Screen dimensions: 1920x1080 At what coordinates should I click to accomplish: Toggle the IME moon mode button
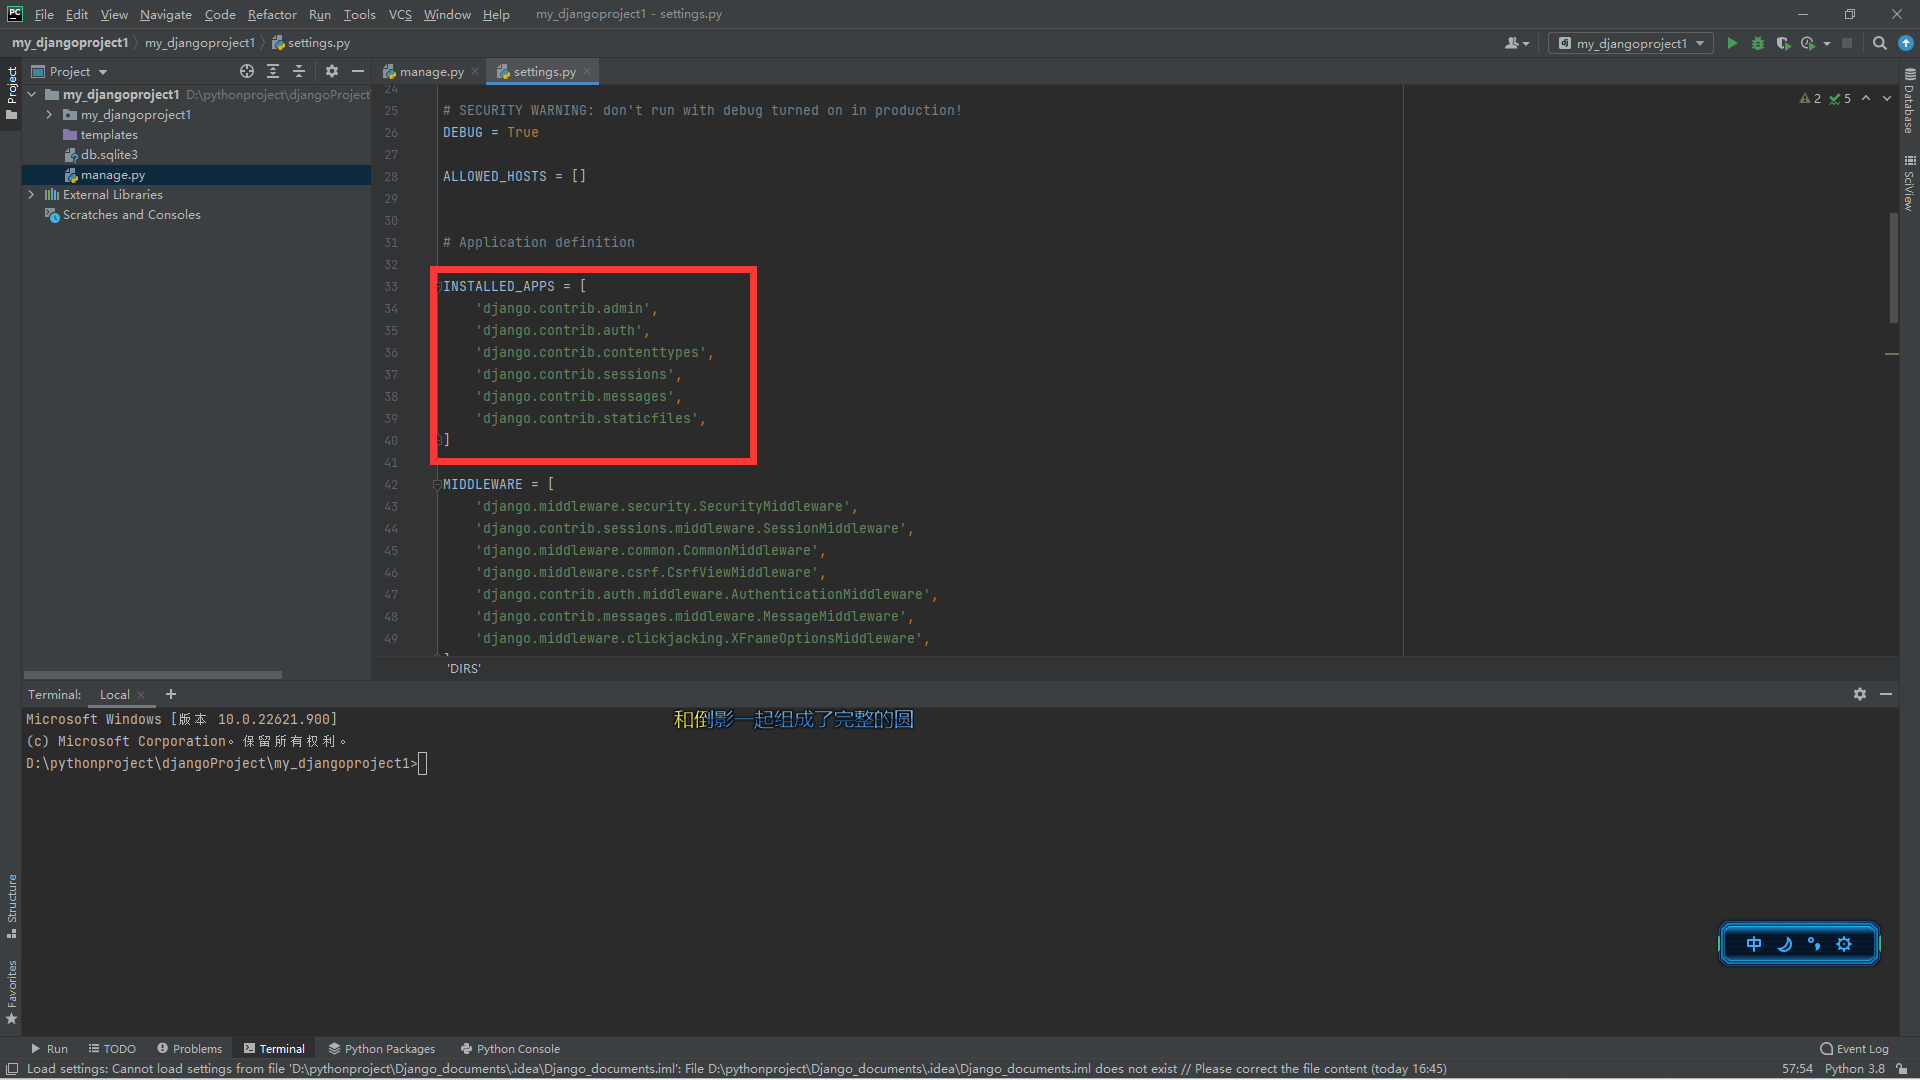[1784, 944]
